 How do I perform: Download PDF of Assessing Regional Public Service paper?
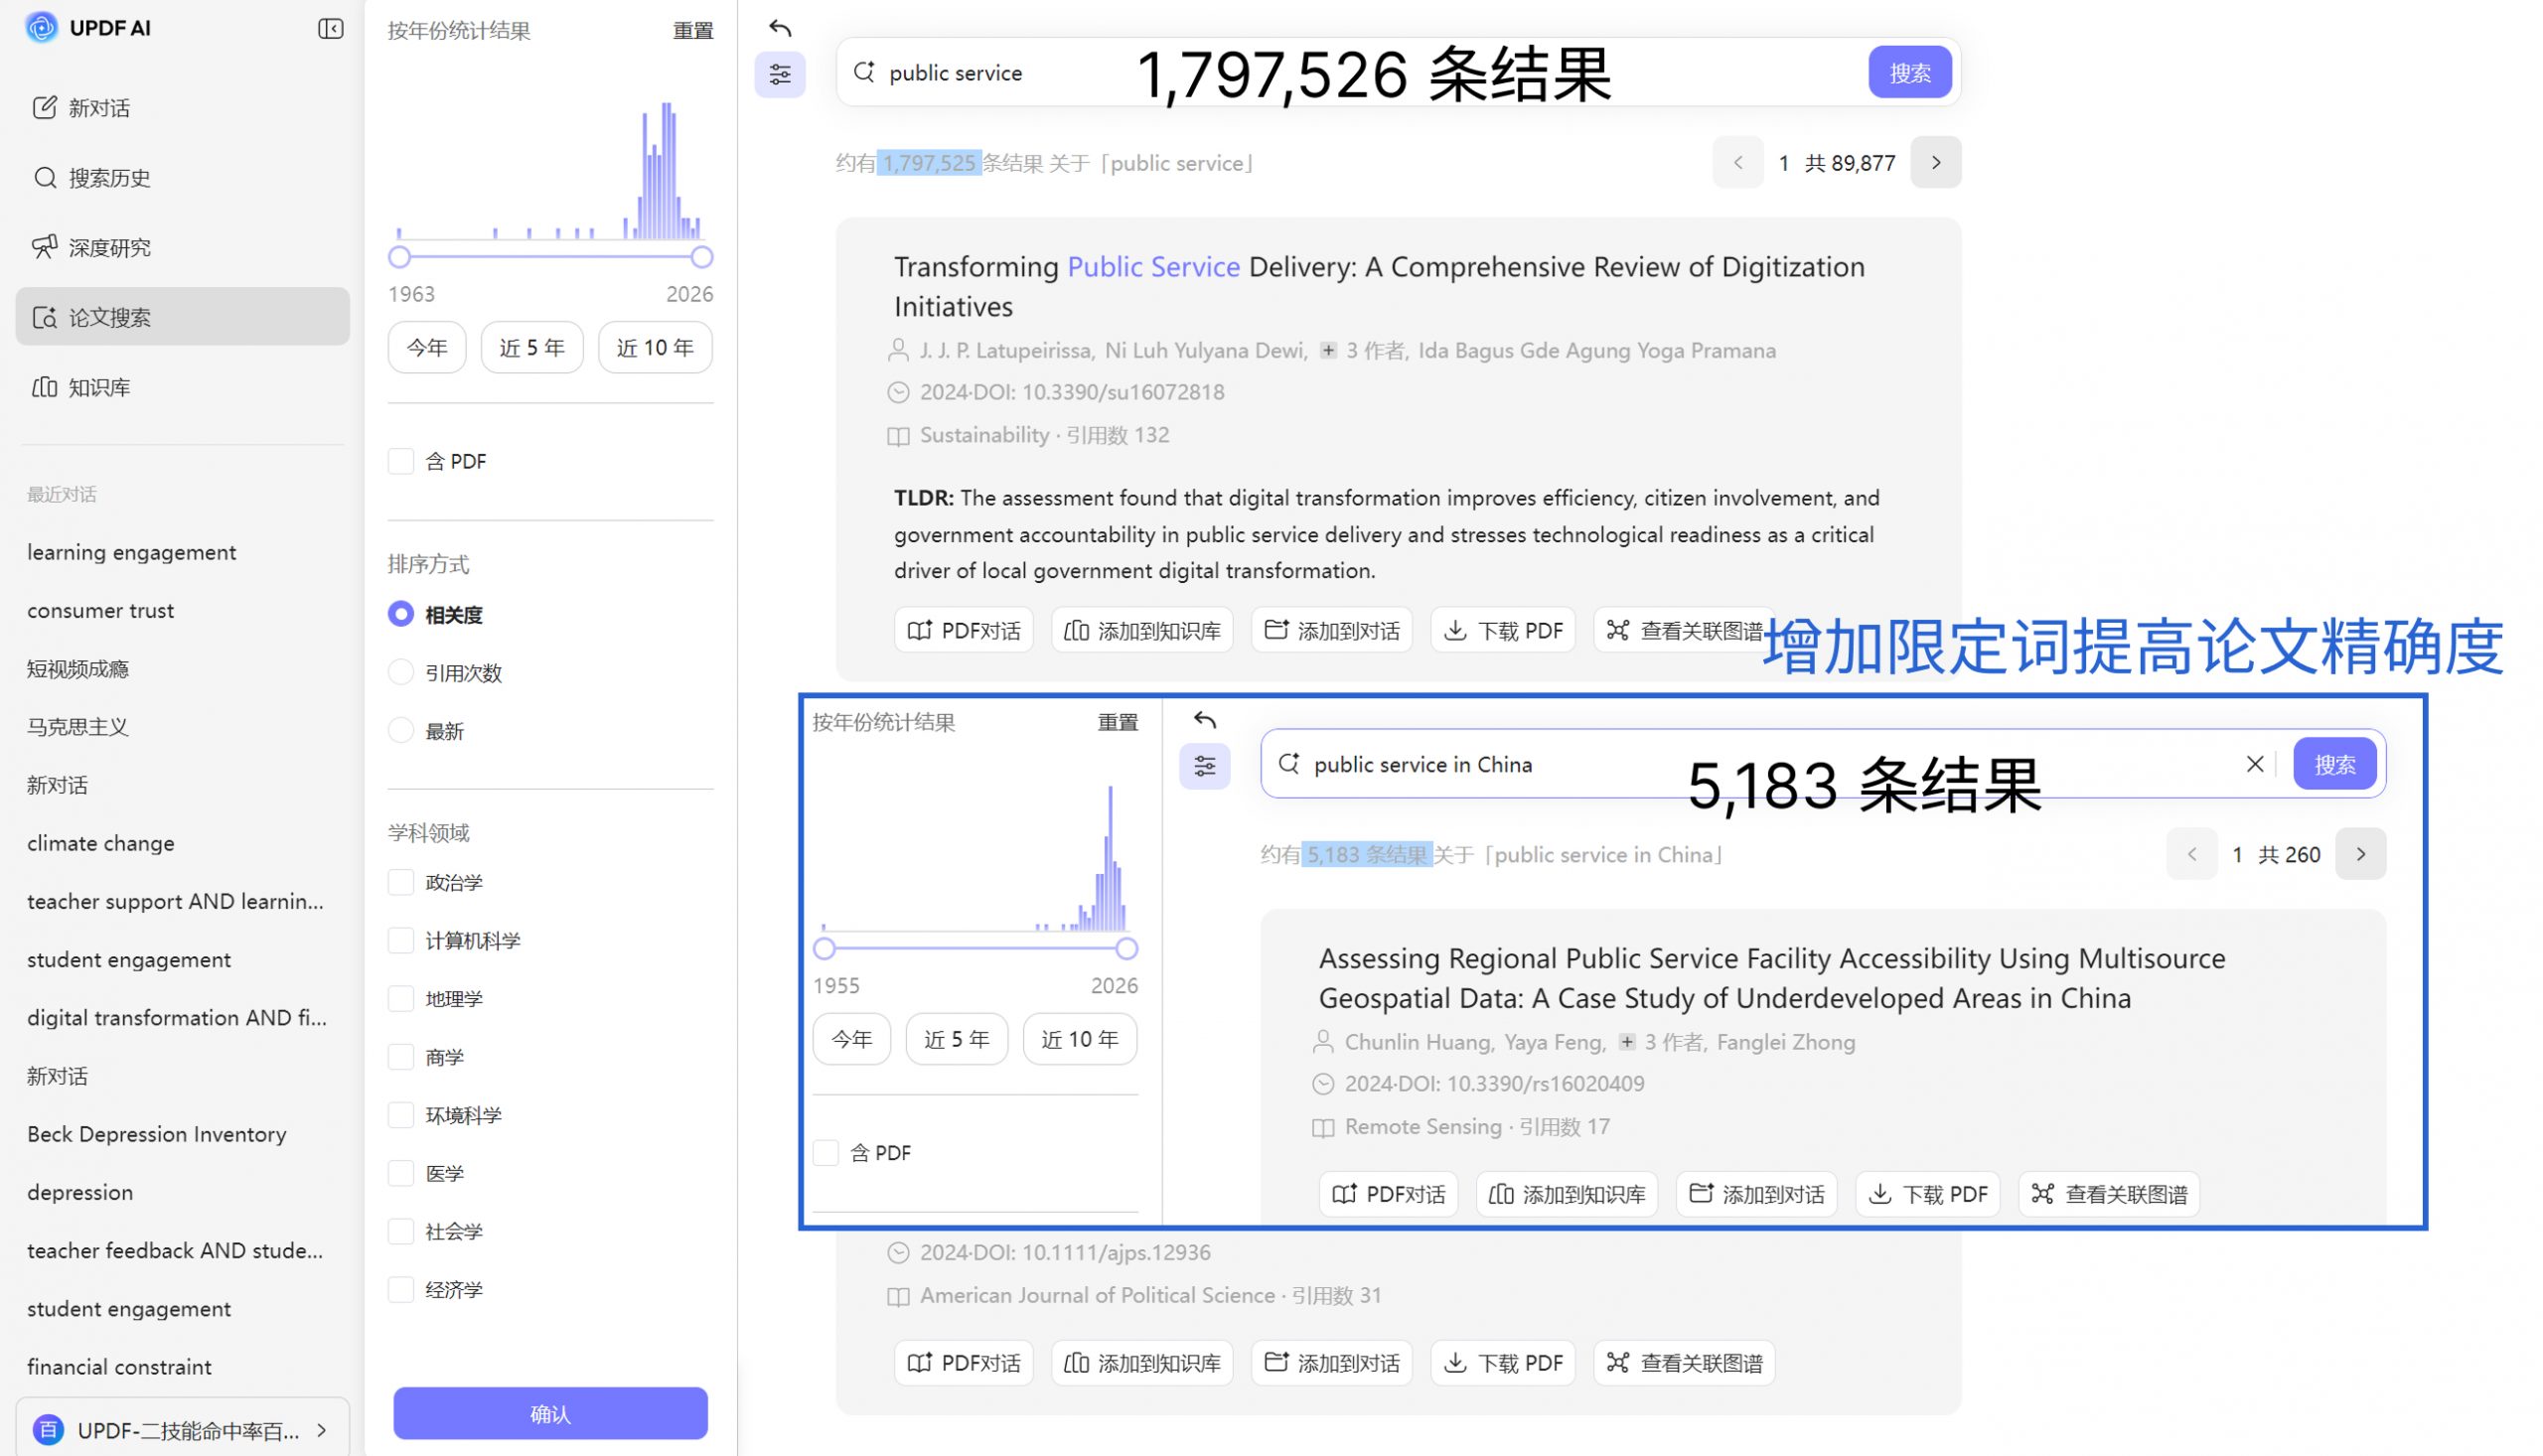[x=1928, y=1194]
